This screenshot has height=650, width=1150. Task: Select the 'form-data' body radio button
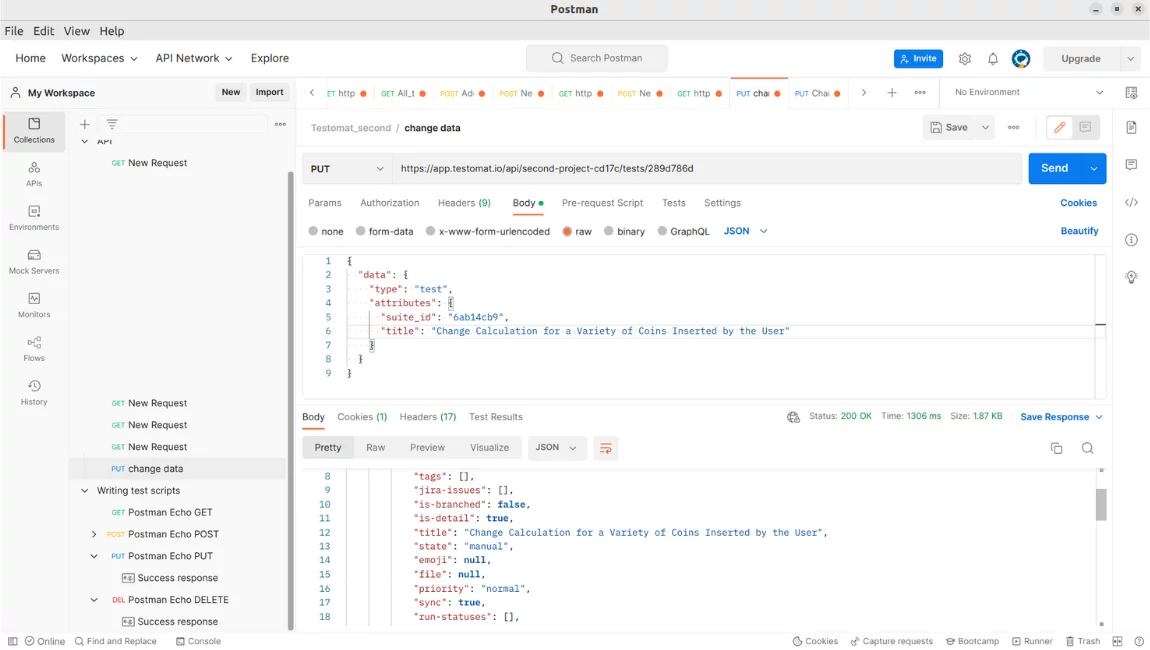(361, 231)
